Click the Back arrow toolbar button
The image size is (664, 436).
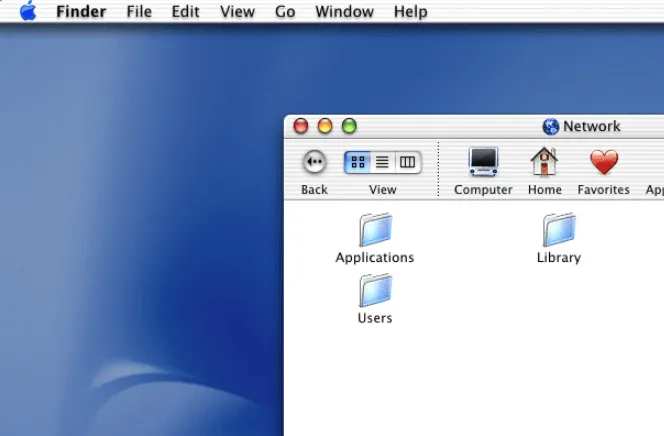pos(314,162)
